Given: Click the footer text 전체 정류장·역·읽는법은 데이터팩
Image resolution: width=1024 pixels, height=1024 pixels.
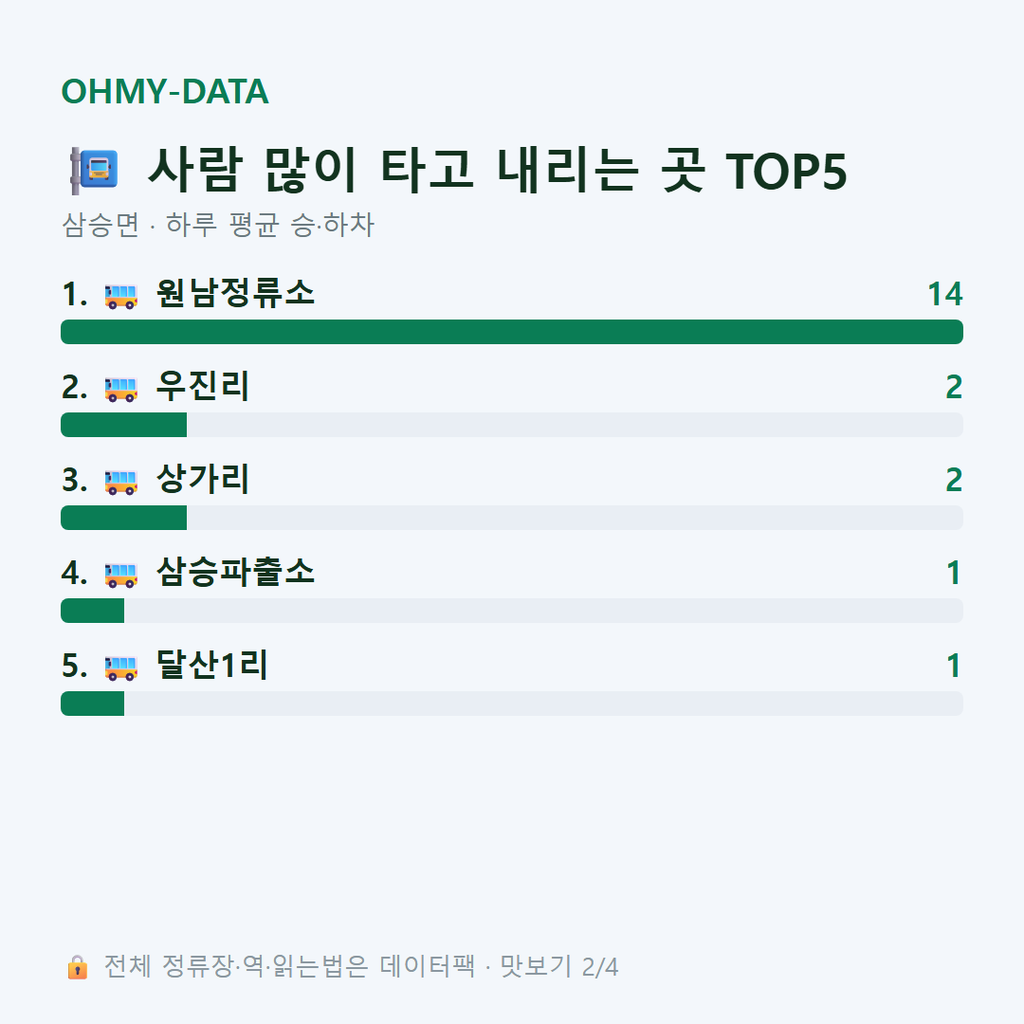Looking at the screenshot, I should (289, 967).
